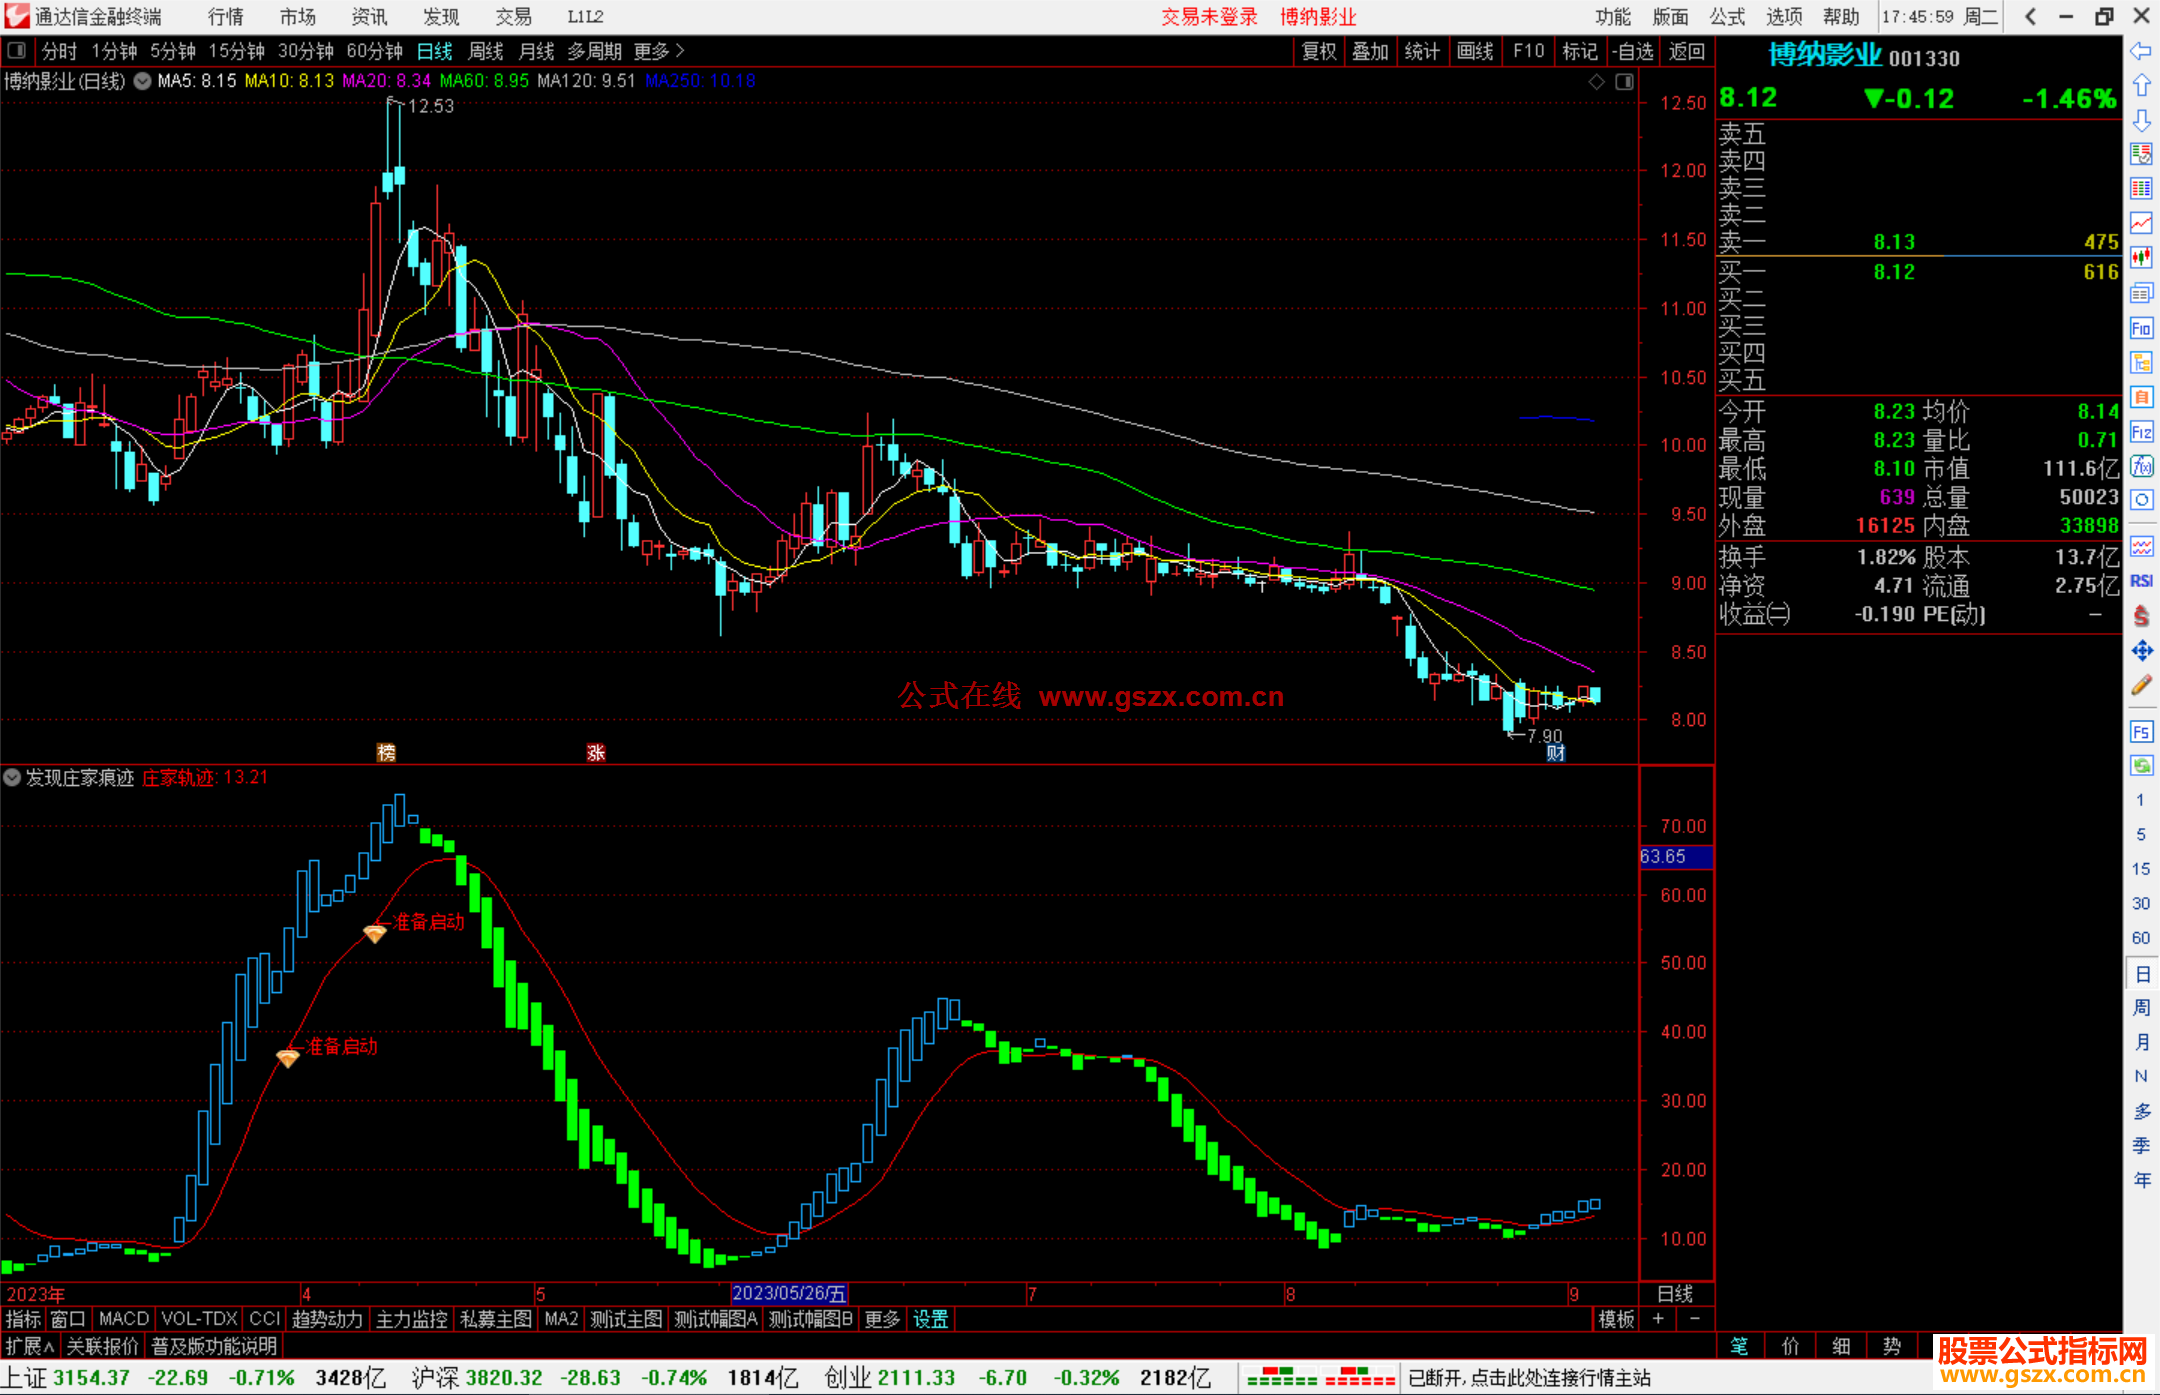Image resolution: width=2160 pixels, height=1395 pixels.
Task: Click the F10 info icon in right sidebar
Action: click(x=2141, y=328)
